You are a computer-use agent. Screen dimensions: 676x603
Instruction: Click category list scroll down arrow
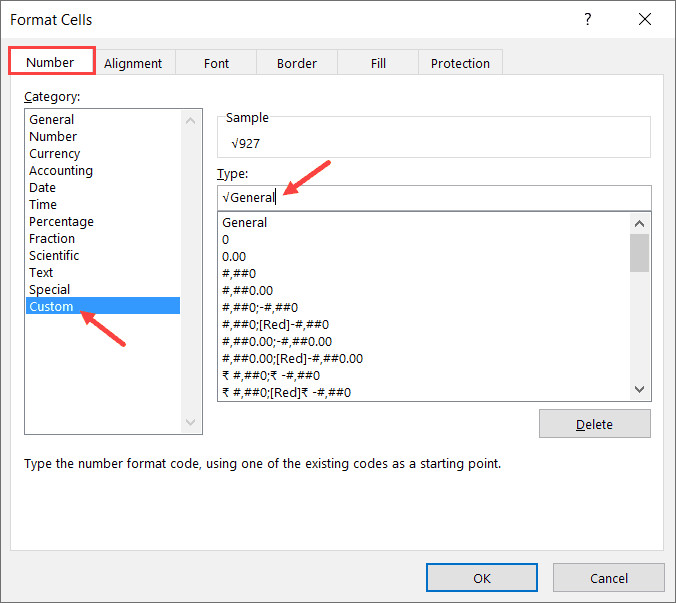pyautogui.click(x=192, y=424)
